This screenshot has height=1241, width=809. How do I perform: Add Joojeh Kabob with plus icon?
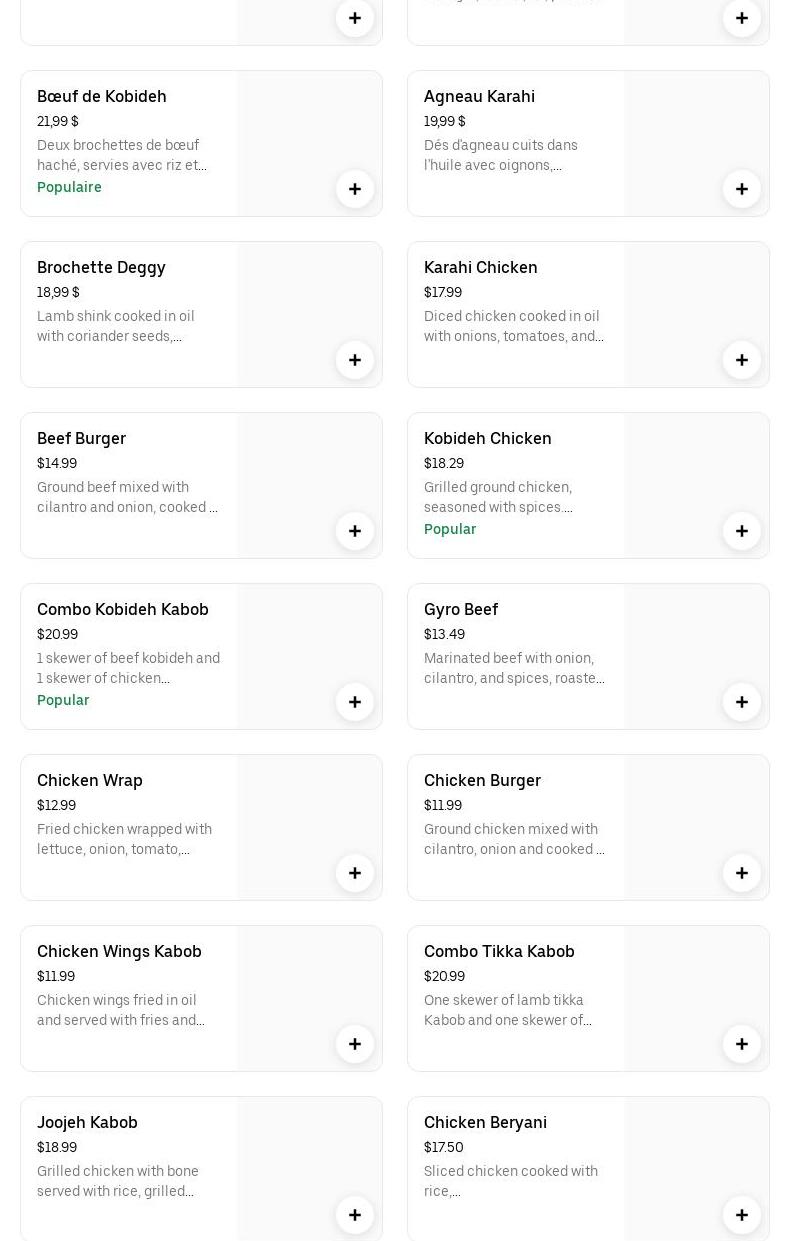coord(355,1215)
